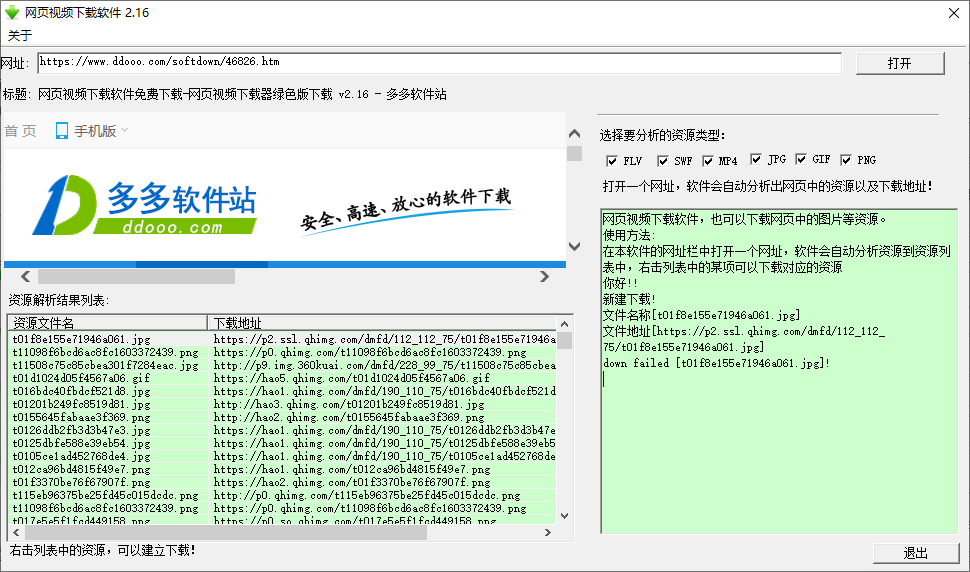The image size is (970, 572).
Task: Toggle the FLV checkbox
Action: [x=612, y=161]
